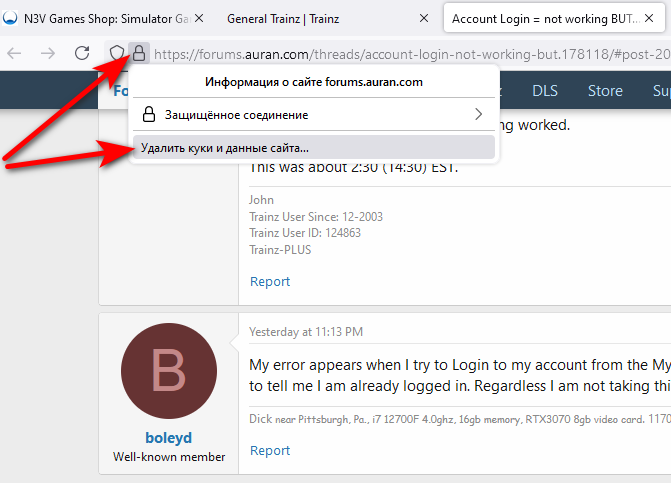Image resolution: width=671 pixels, height=483 pixels.
Task: Expand the Защищённое соединение details
Action: 314,114
